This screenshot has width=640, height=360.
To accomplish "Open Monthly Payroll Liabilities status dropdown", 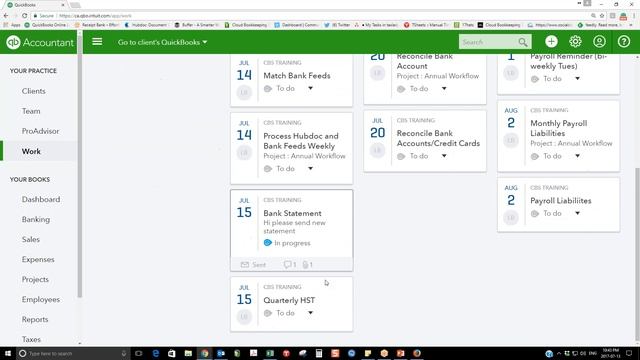I will [577, 156].
